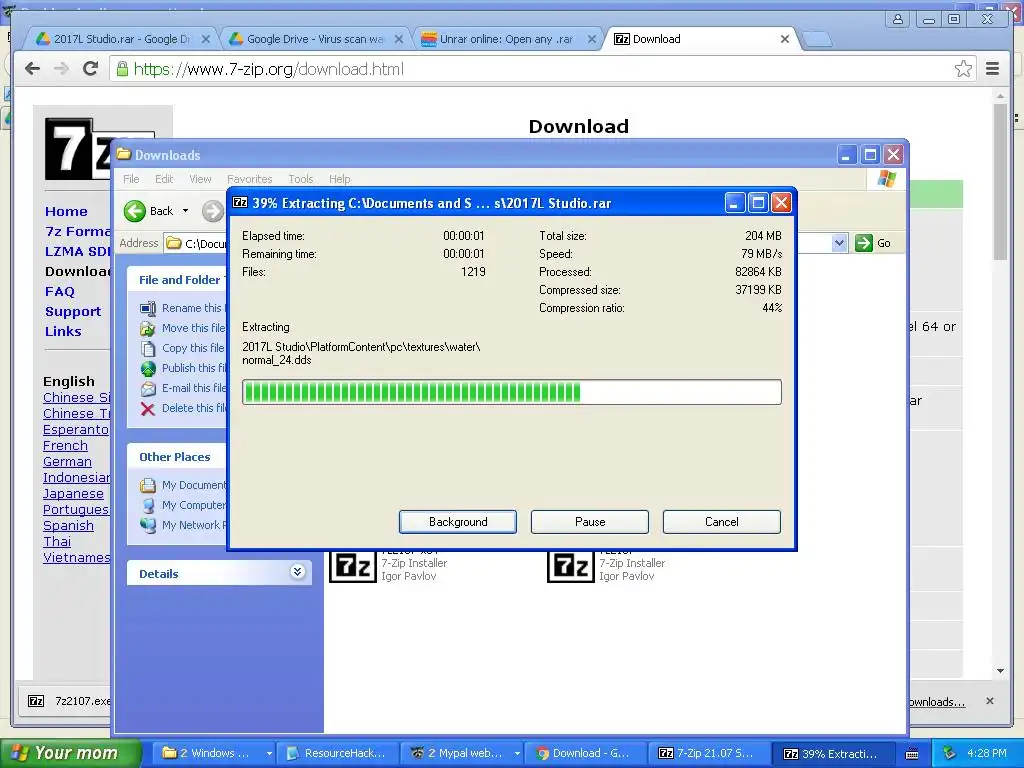
Task: Click the green Go arrow button
Action: coord(863,243)
